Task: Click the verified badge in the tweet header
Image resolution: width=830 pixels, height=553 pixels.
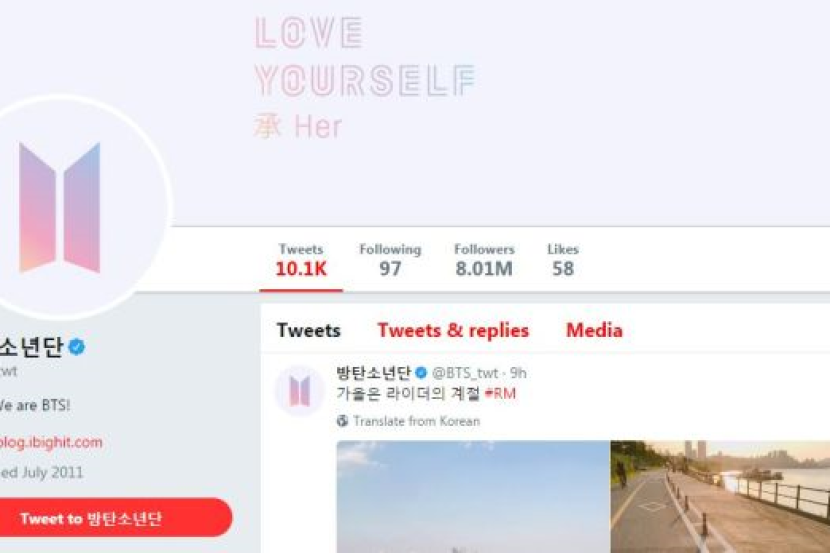Action: [x=421, y=373]
